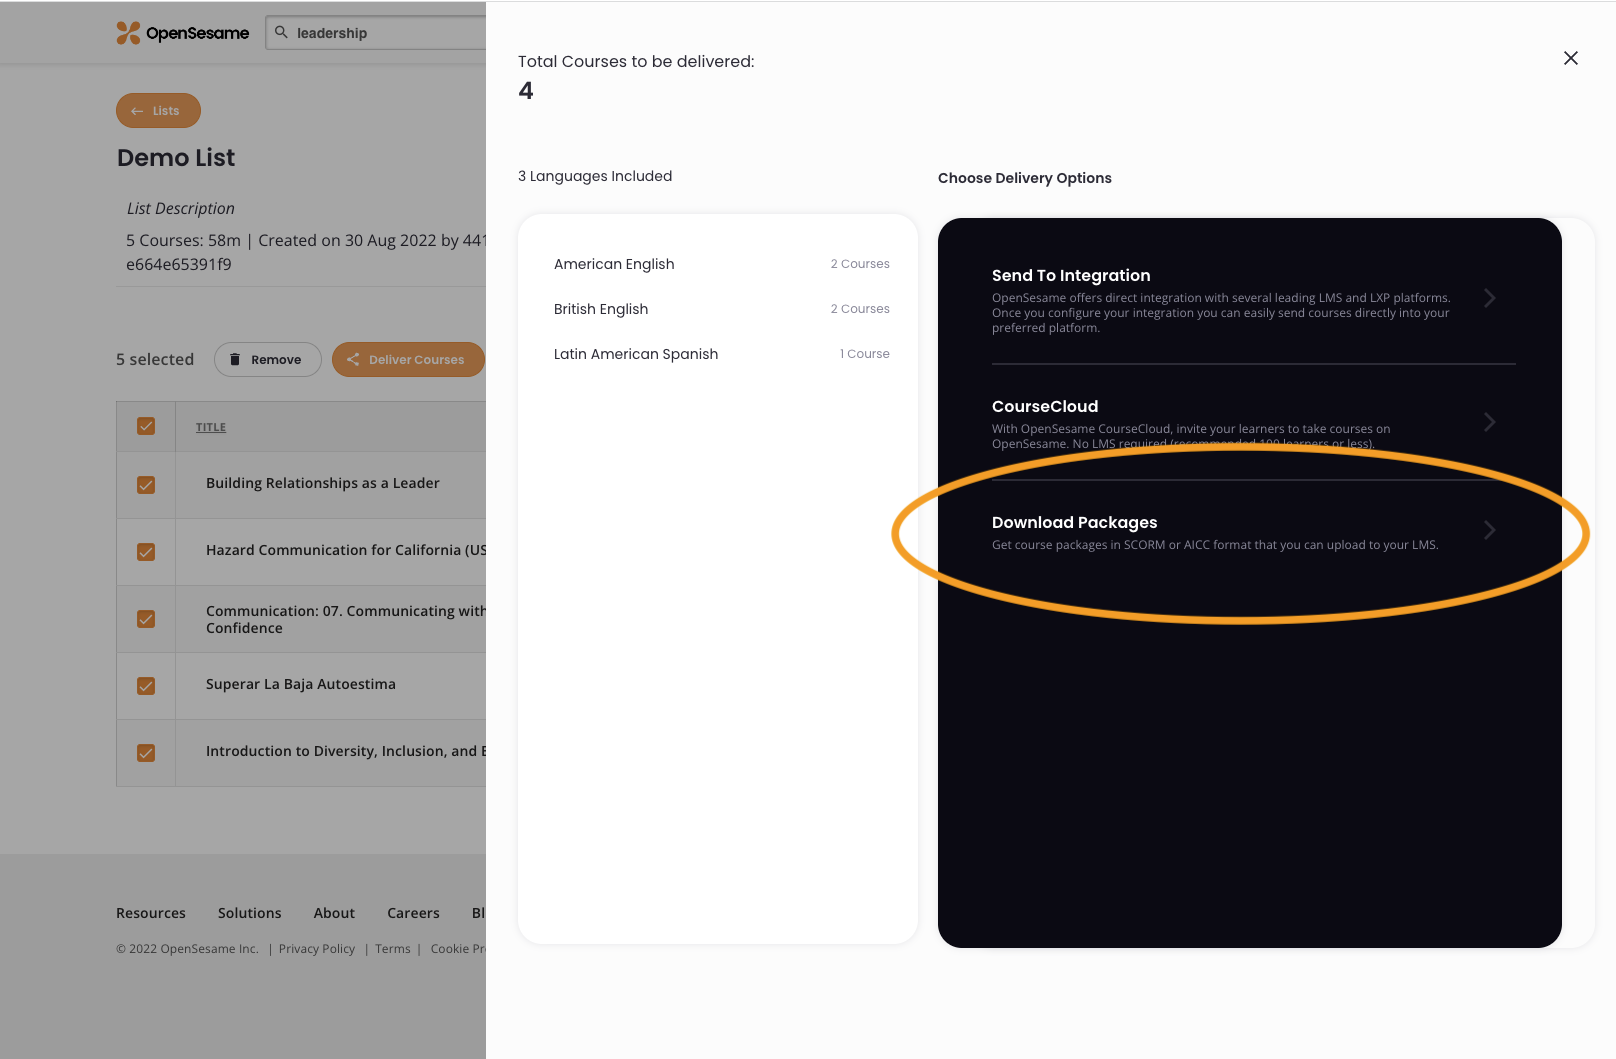
Task: Click the search magnifier icon
Action: (x=281, y=32)
